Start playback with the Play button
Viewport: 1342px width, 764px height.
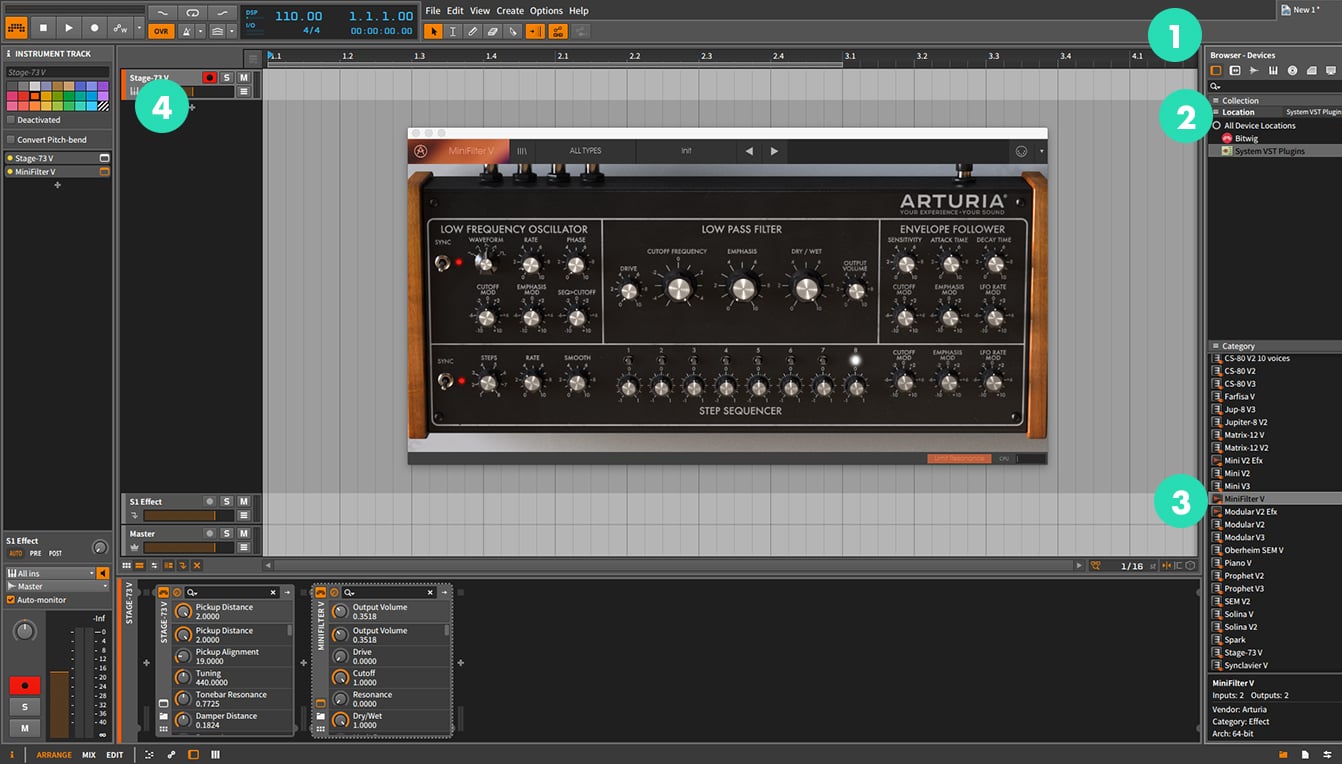(68, 28)
